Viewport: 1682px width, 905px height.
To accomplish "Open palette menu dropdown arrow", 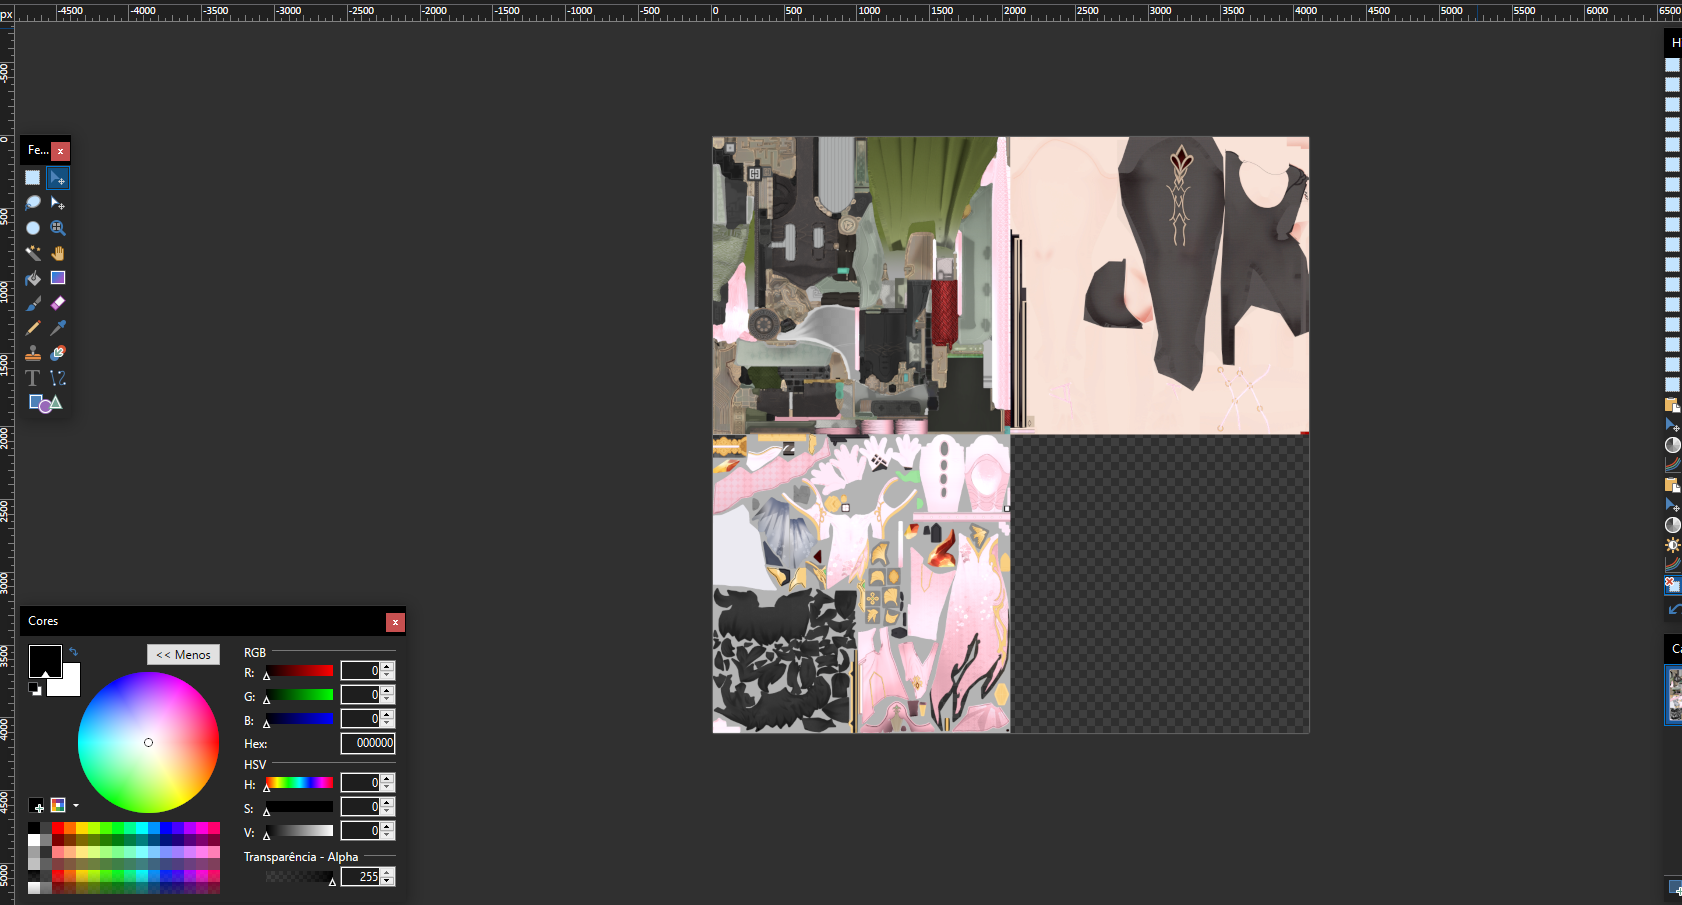I will [x=76, y=806].
